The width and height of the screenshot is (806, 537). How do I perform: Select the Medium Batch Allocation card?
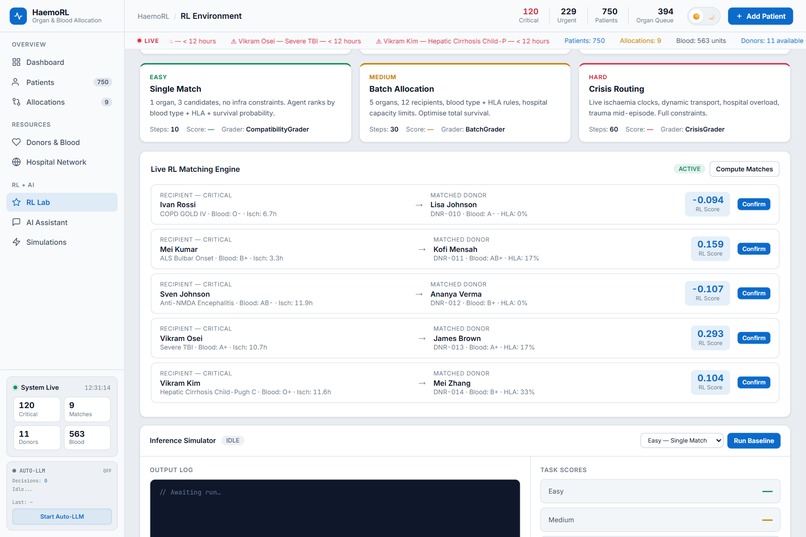(x=465, y=103)
